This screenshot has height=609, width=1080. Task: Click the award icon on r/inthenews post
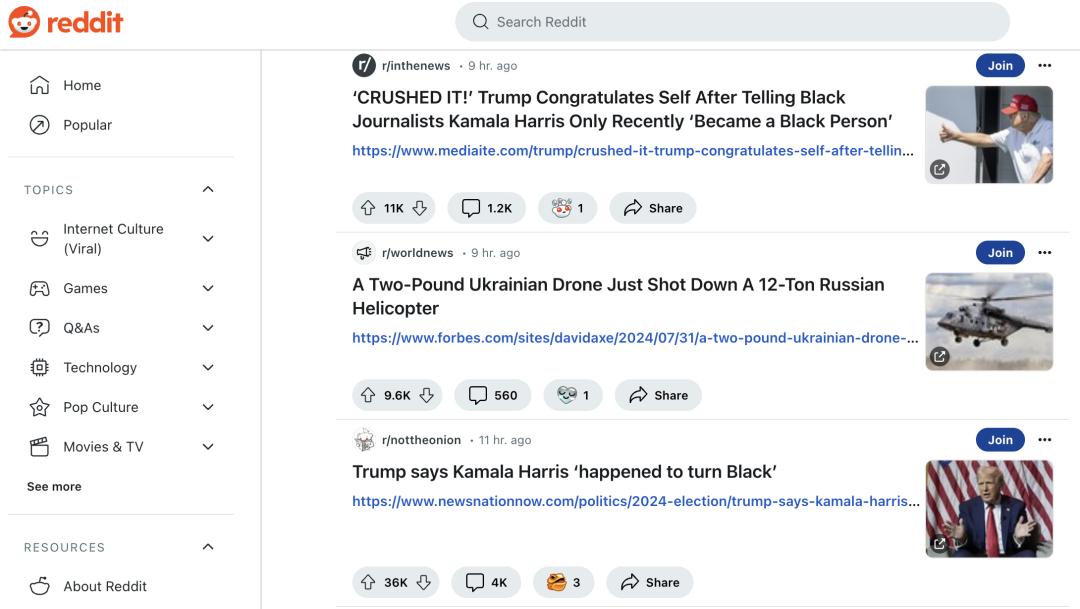point(567,208)
